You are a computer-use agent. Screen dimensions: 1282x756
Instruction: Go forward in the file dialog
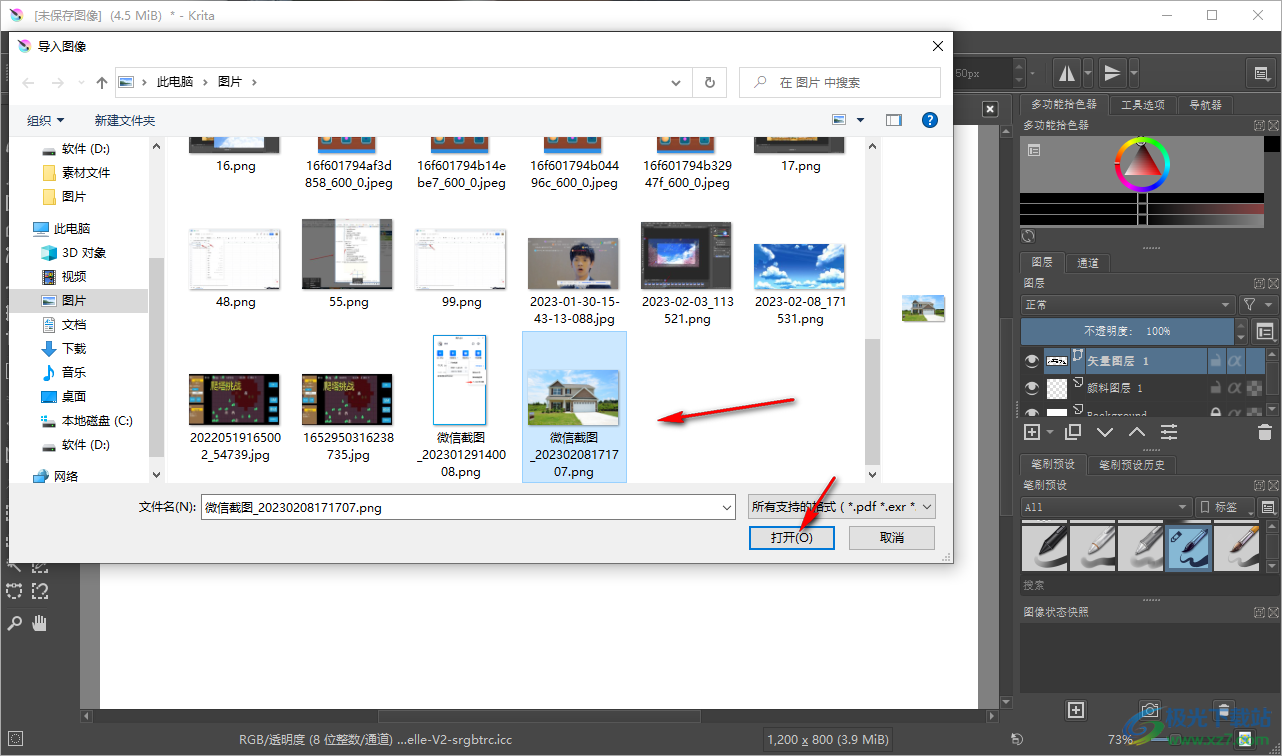(x=58, y=82)
